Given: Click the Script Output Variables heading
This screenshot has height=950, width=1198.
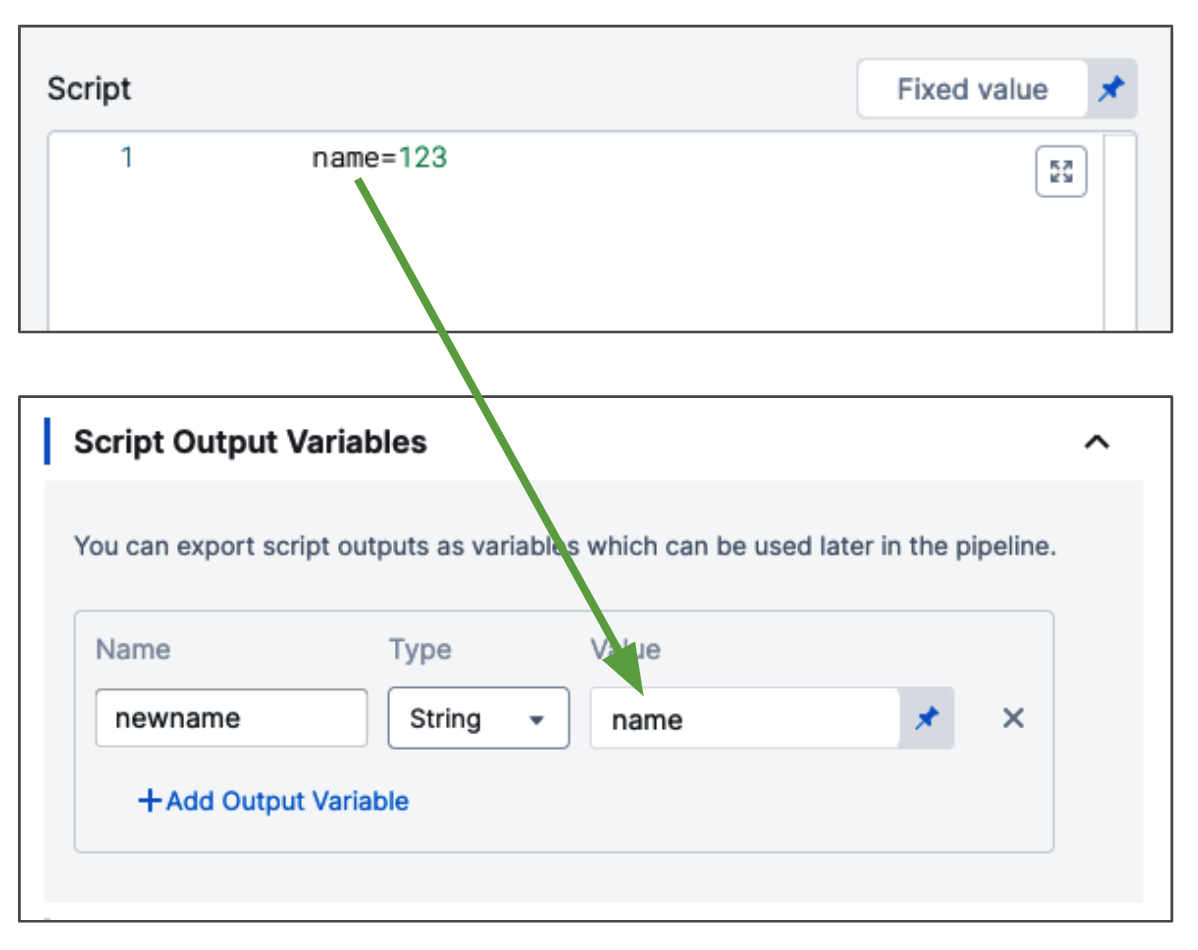Looking at the screenshot, I should [250, 442].
